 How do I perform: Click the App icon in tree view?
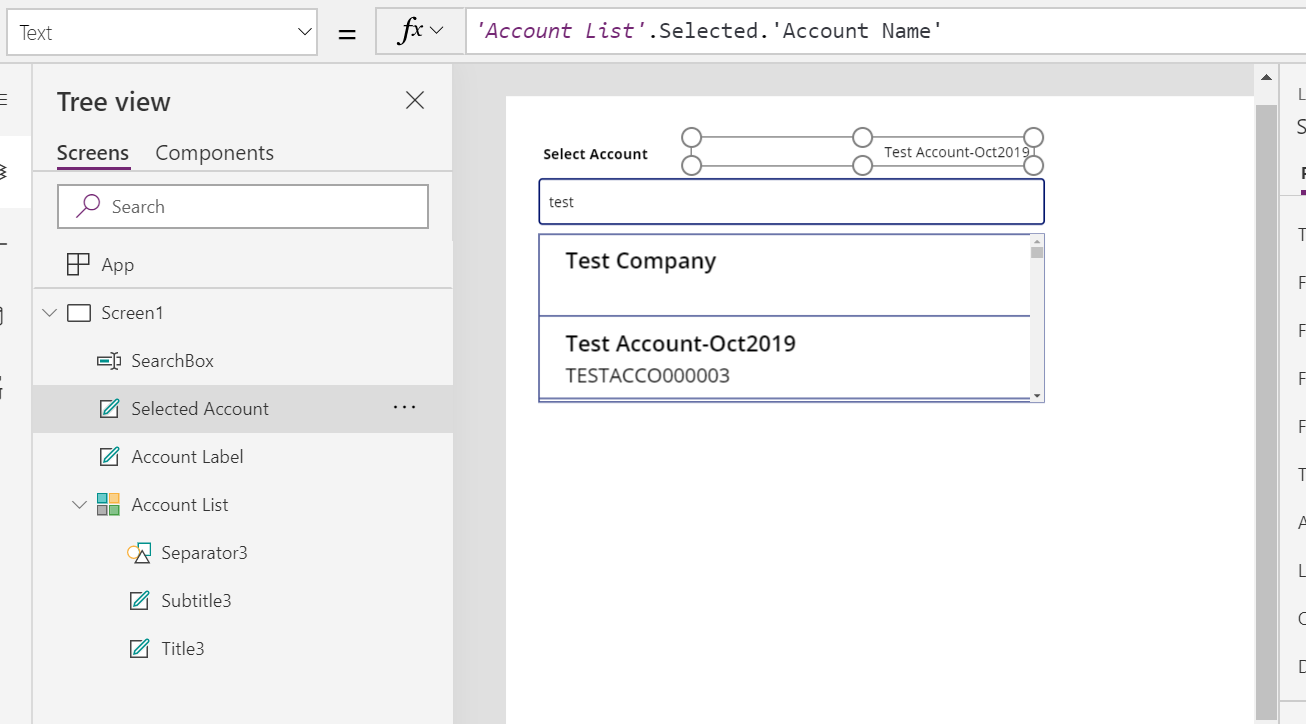[x=78, y=265]
